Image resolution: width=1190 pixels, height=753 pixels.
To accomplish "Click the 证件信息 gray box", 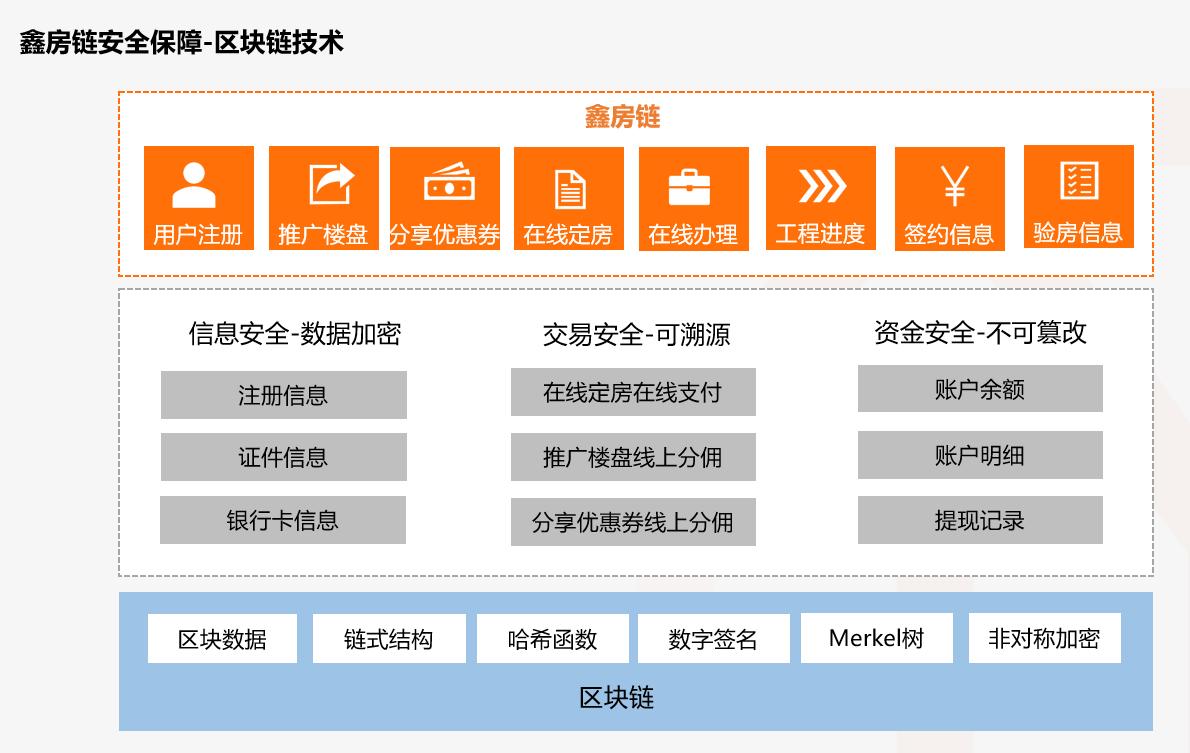I will coord(284,457).
